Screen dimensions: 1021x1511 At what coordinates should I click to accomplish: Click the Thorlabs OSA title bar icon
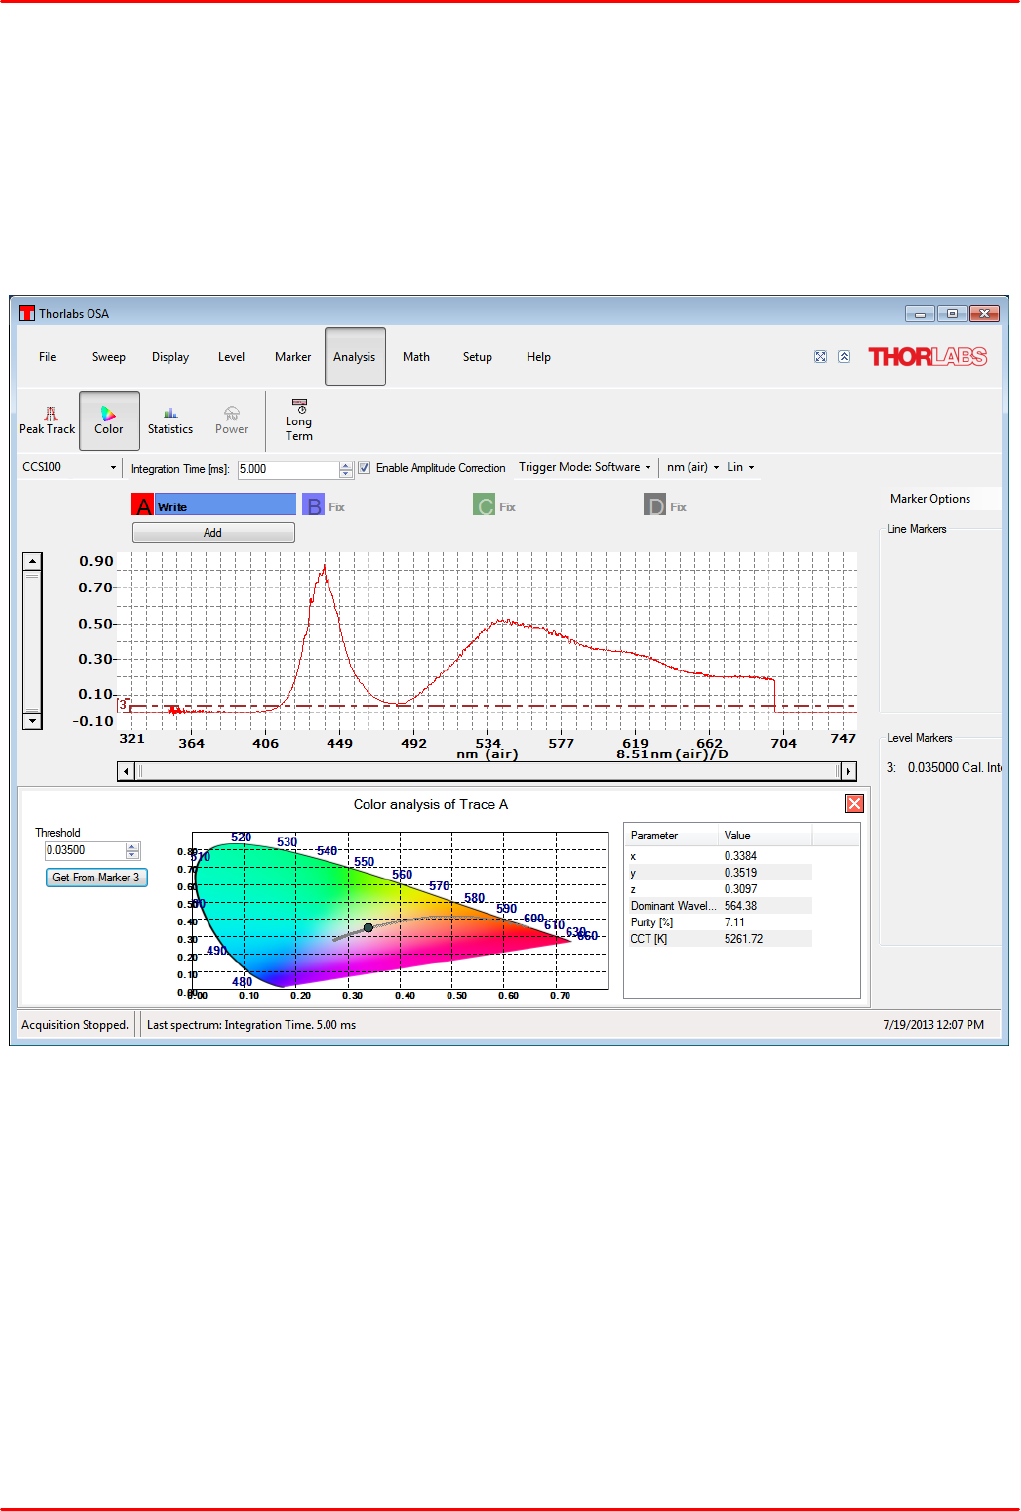click(x=27, y=313)
